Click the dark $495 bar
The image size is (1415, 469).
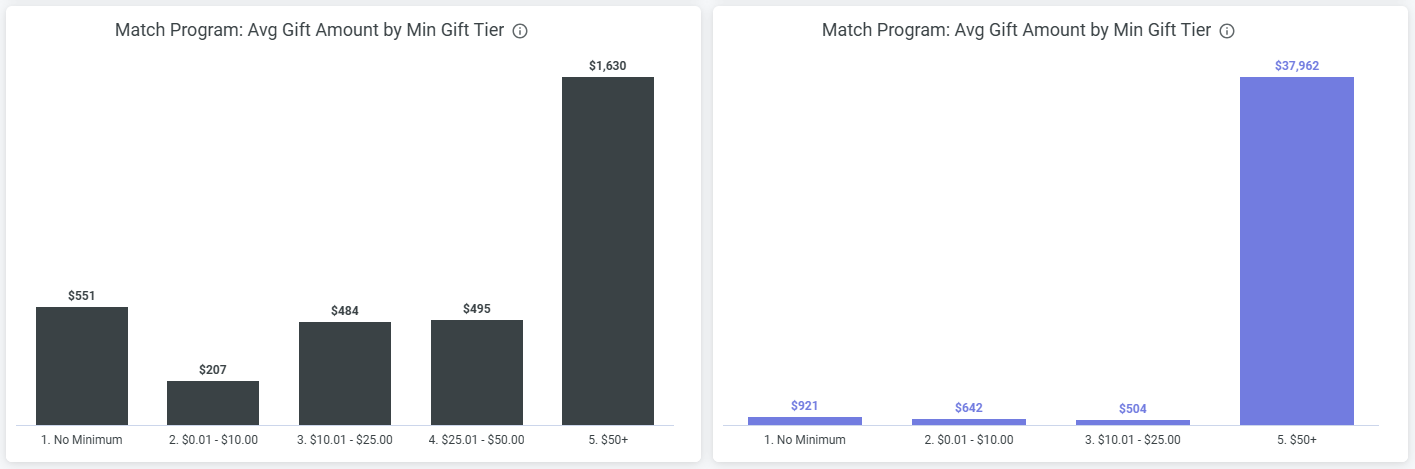tap(477, 372)
